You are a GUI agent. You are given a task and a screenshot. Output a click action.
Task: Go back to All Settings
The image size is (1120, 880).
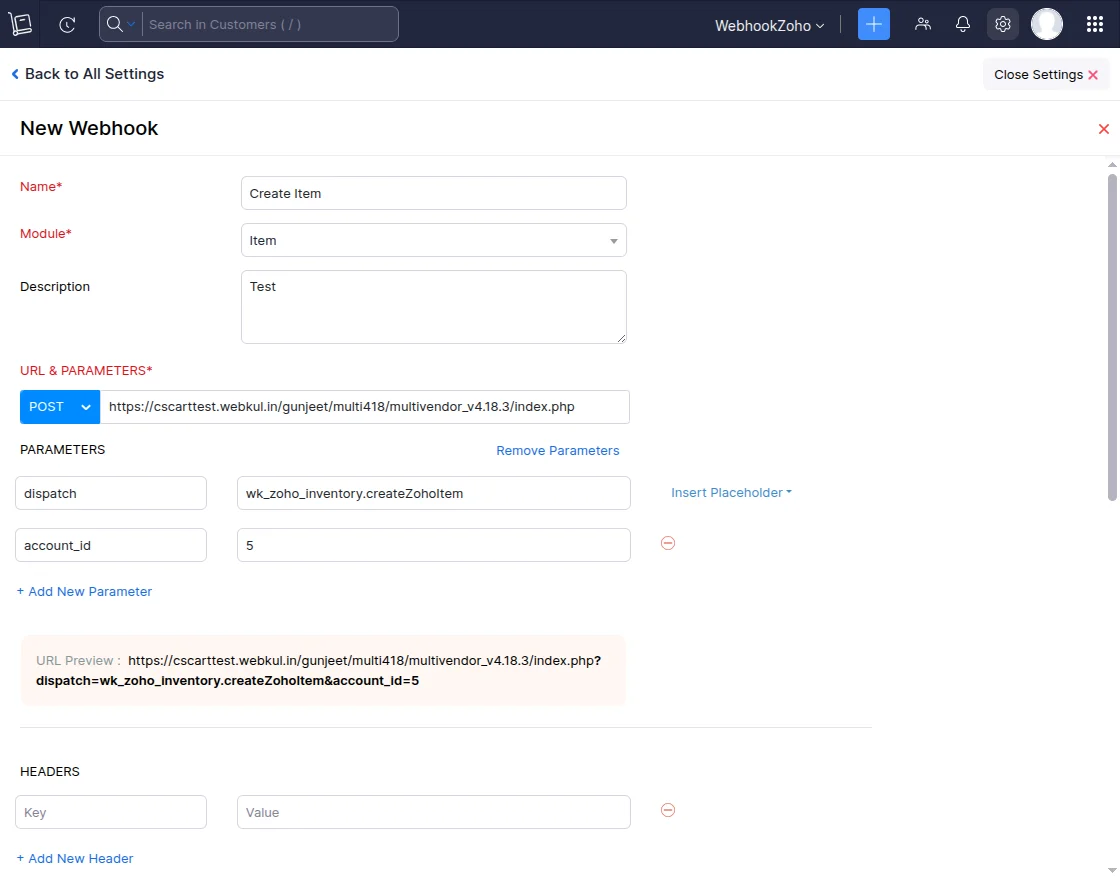(x=87, y=74)
